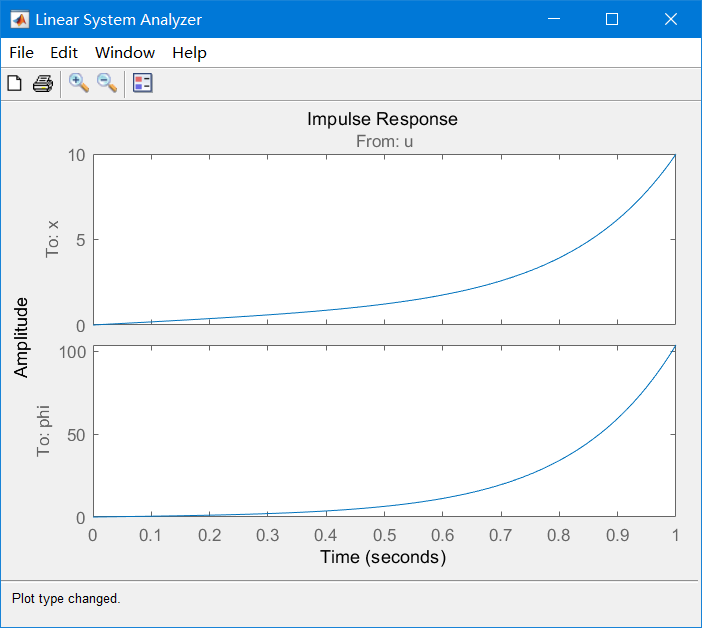Click the 0.5 tick label on time axis

pyautogui.click(x=385, y=535)
